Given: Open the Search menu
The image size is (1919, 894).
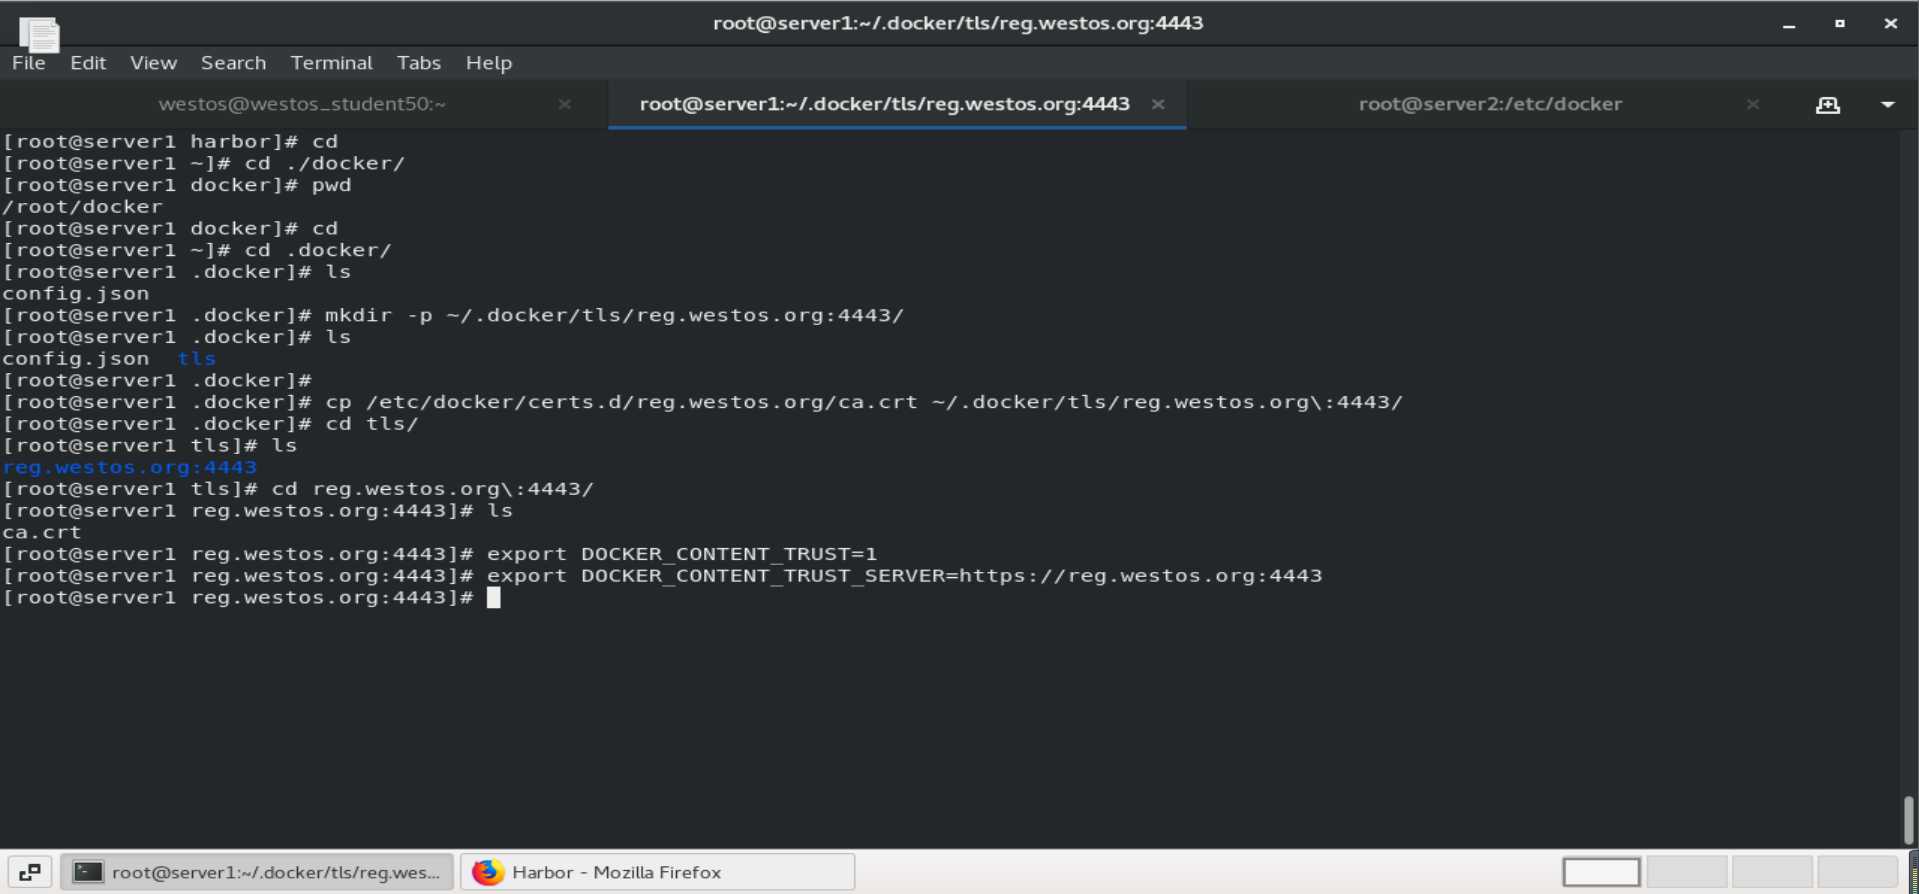Looking at the screenshot, I should [x=233, y=62].
